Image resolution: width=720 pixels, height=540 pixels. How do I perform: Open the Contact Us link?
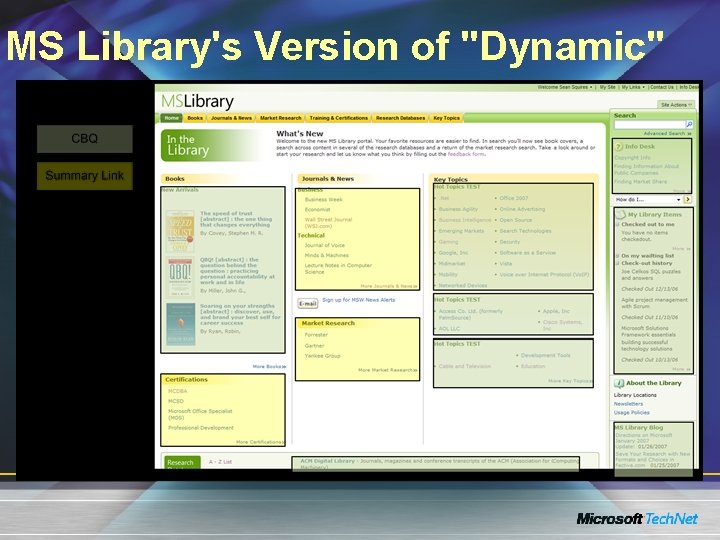point(661,87)
